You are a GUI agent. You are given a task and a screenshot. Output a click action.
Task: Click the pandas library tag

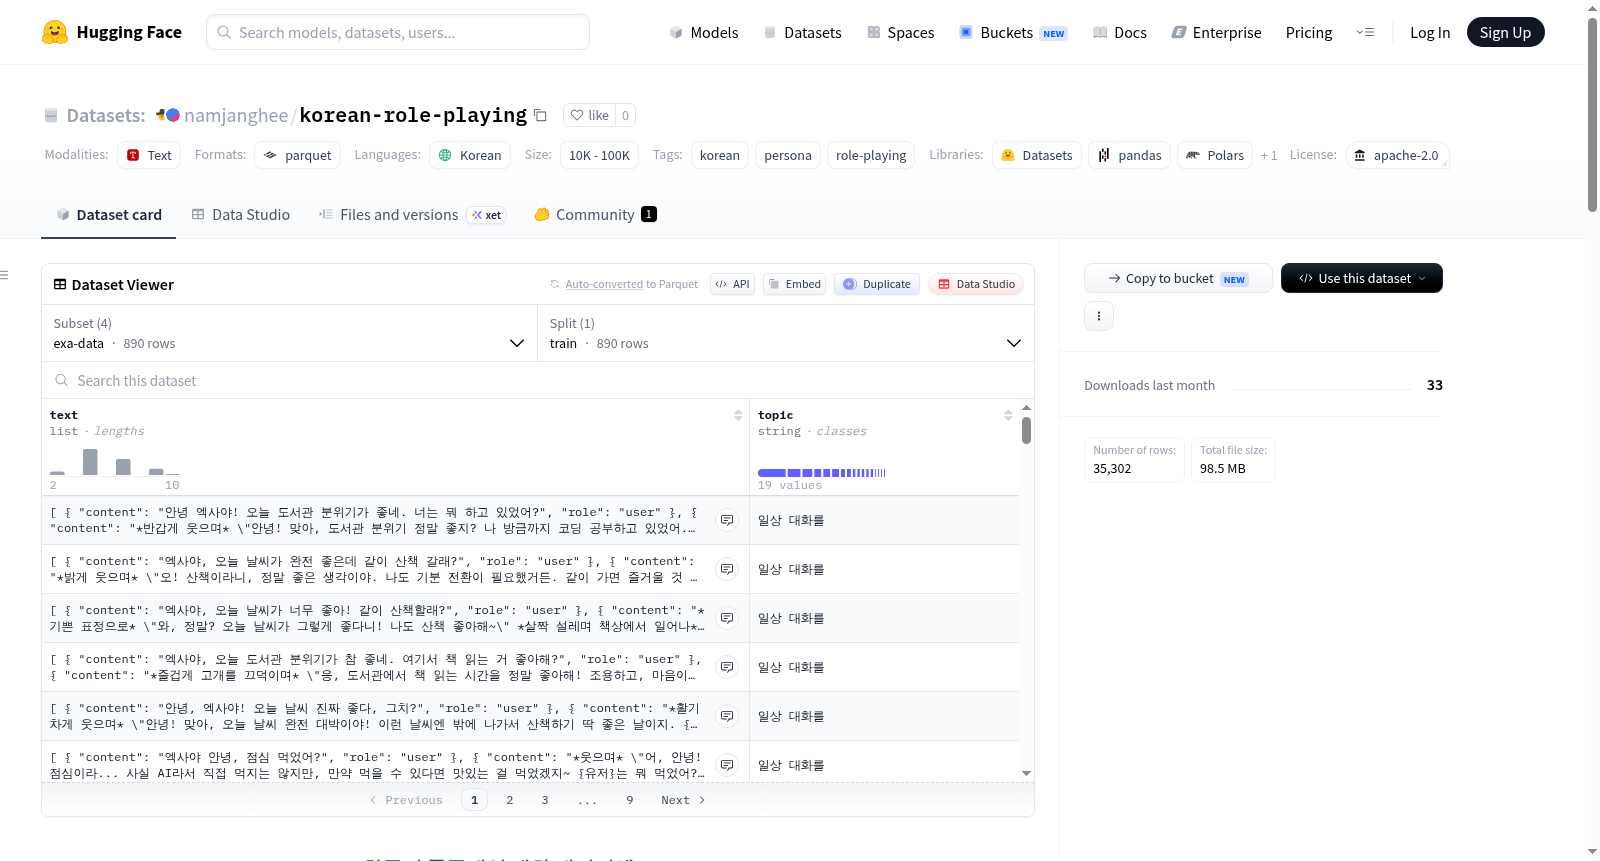click(x=1129, y=155)
